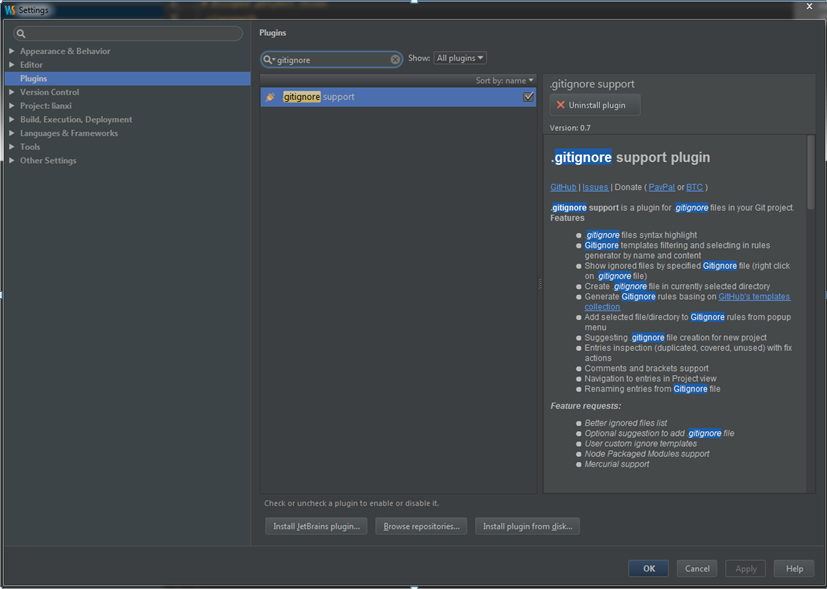The height and width of the screenshot is (589, 827).
Task: Expand Languages & Frameworks node
Action: click(x=12, y=133)
